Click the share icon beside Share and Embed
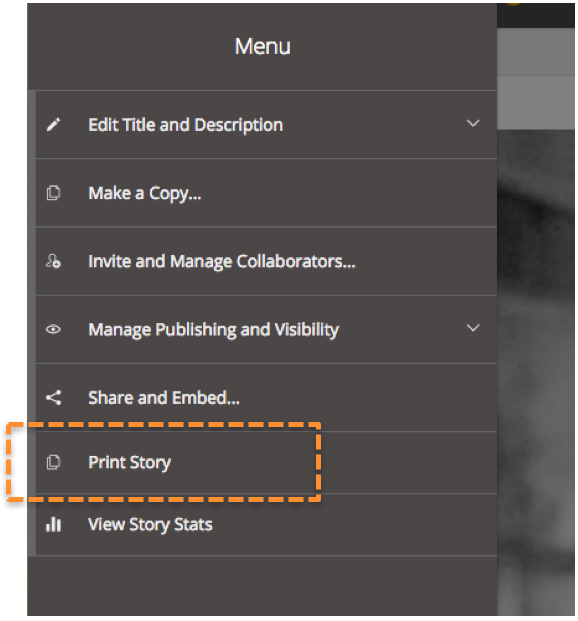 tap(53, 398)
